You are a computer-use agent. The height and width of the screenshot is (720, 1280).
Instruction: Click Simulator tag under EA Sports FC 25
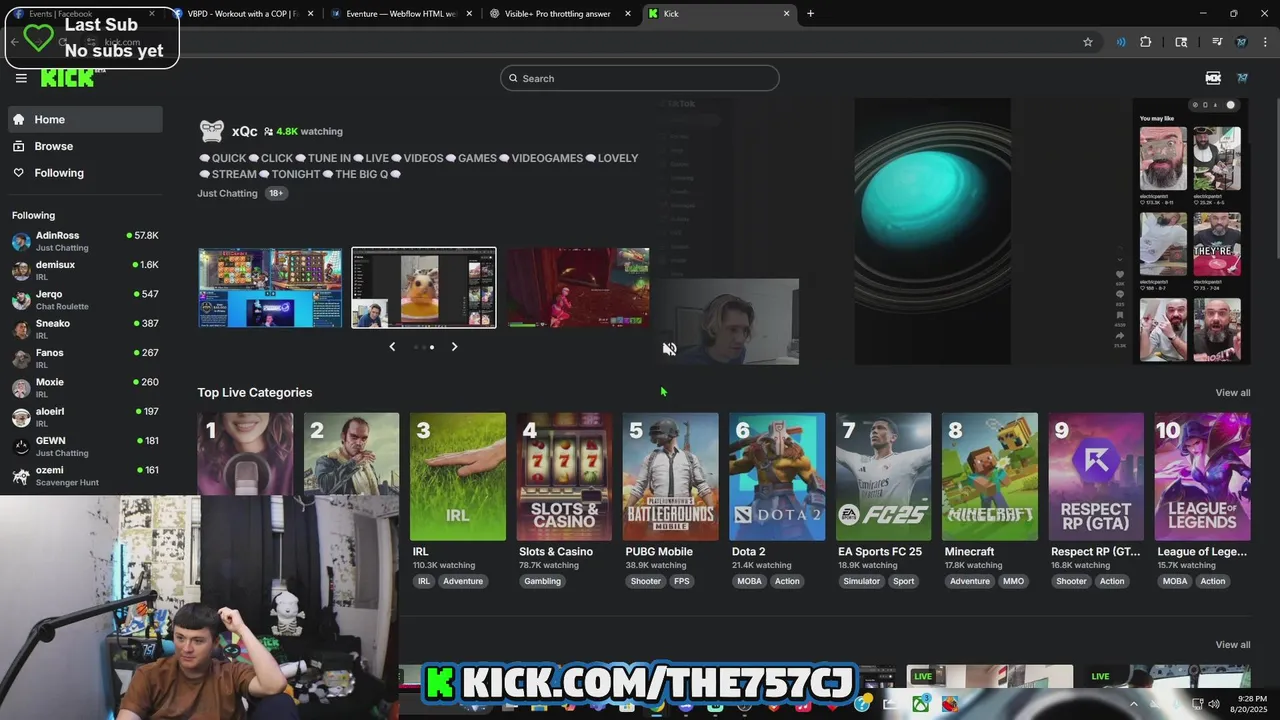click(861, 581)
